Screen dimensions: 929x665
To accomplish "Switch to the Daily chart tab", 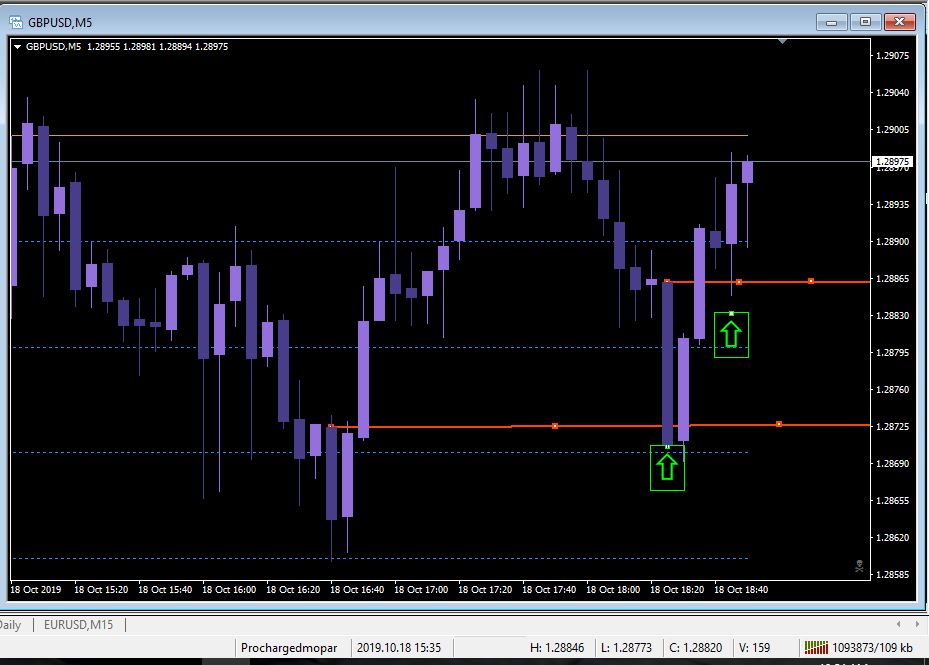I will coord(10,625).
